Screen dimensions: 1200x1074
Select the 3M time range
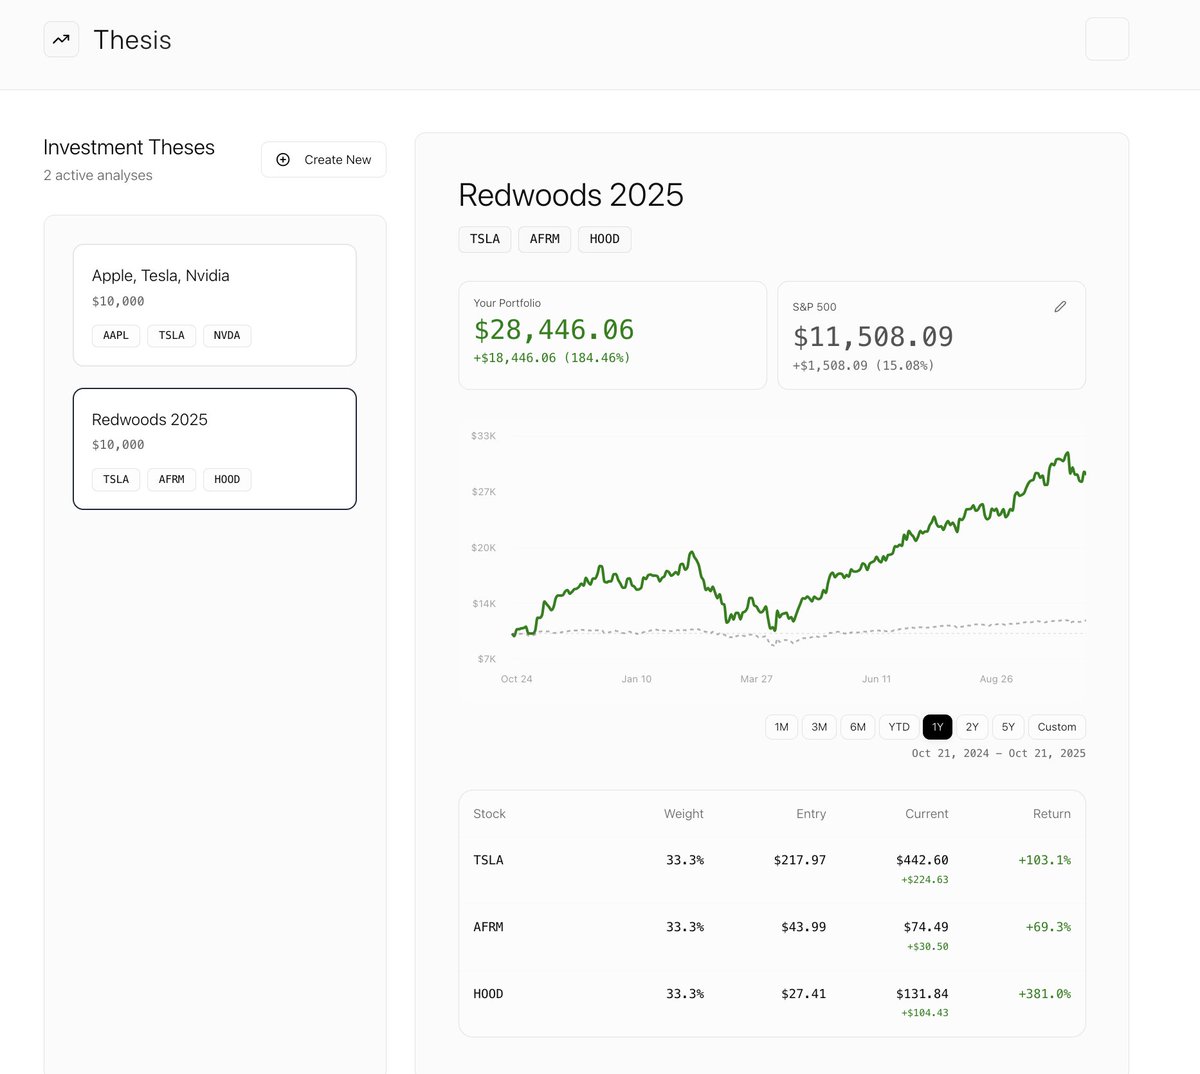coord(819,727)
